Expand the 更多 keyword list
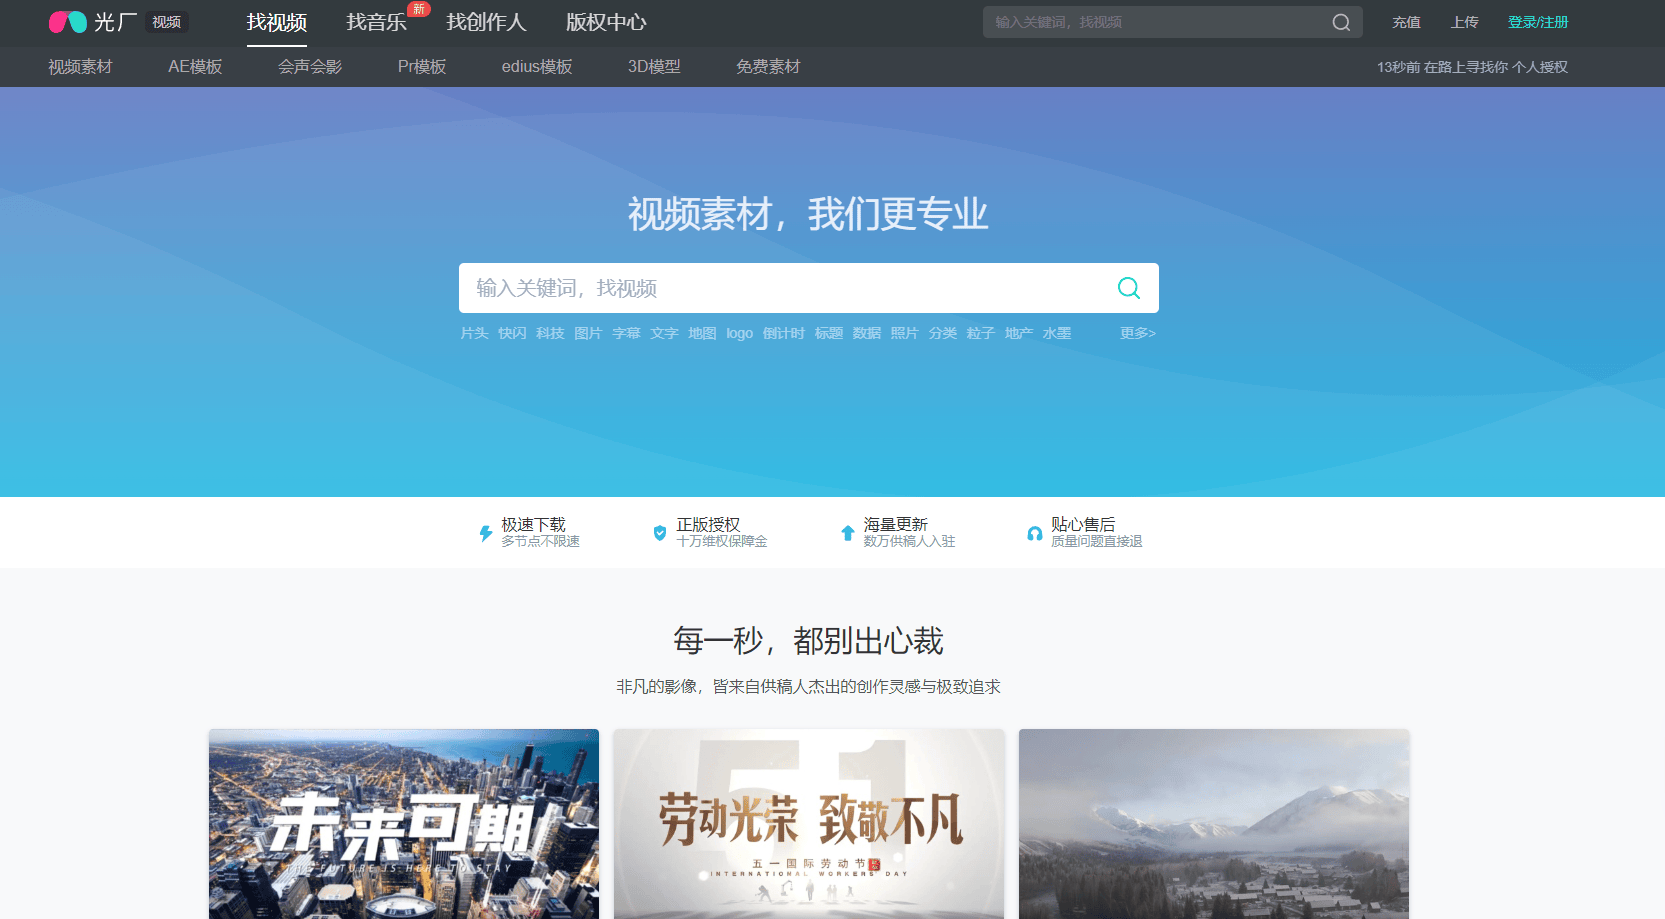The width and height of the screenshot is (1665, 919). click(1136, 333)
